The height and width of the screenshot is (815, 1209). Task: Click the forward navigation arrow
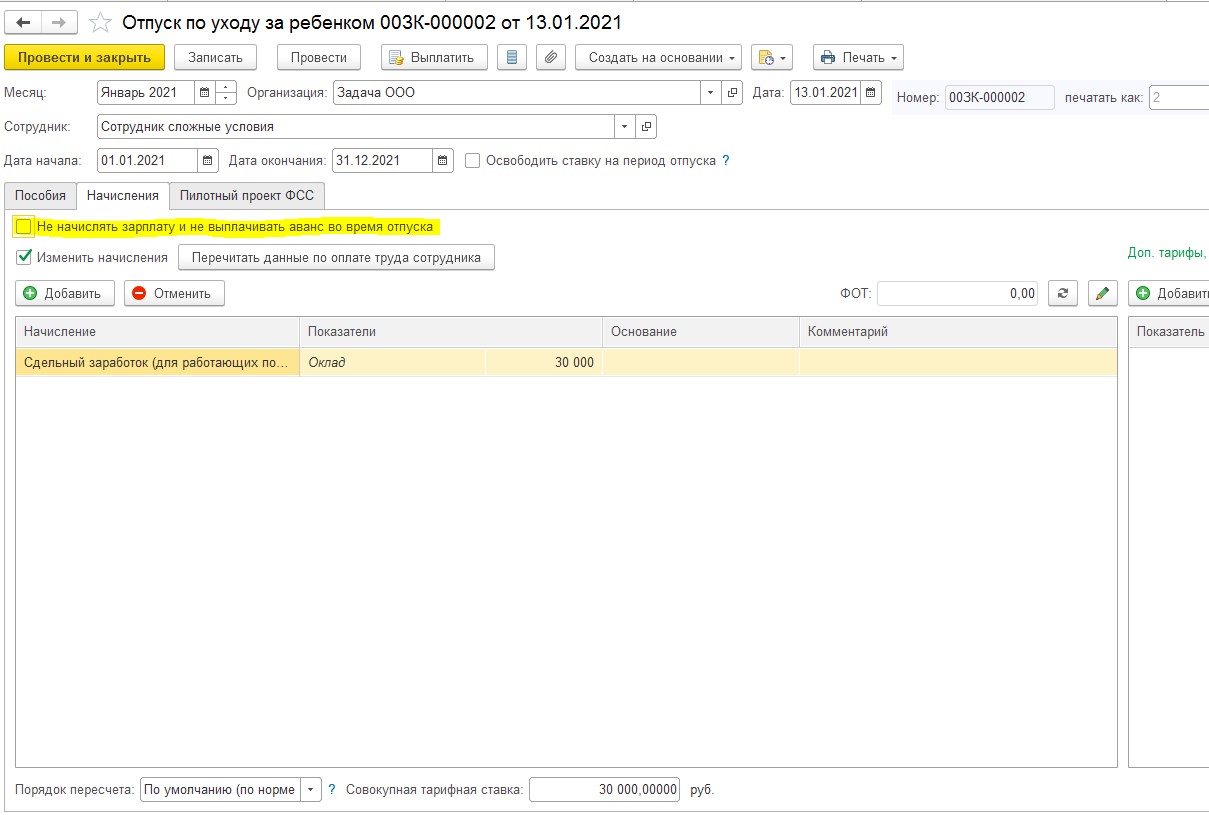[x=59, y=22]
